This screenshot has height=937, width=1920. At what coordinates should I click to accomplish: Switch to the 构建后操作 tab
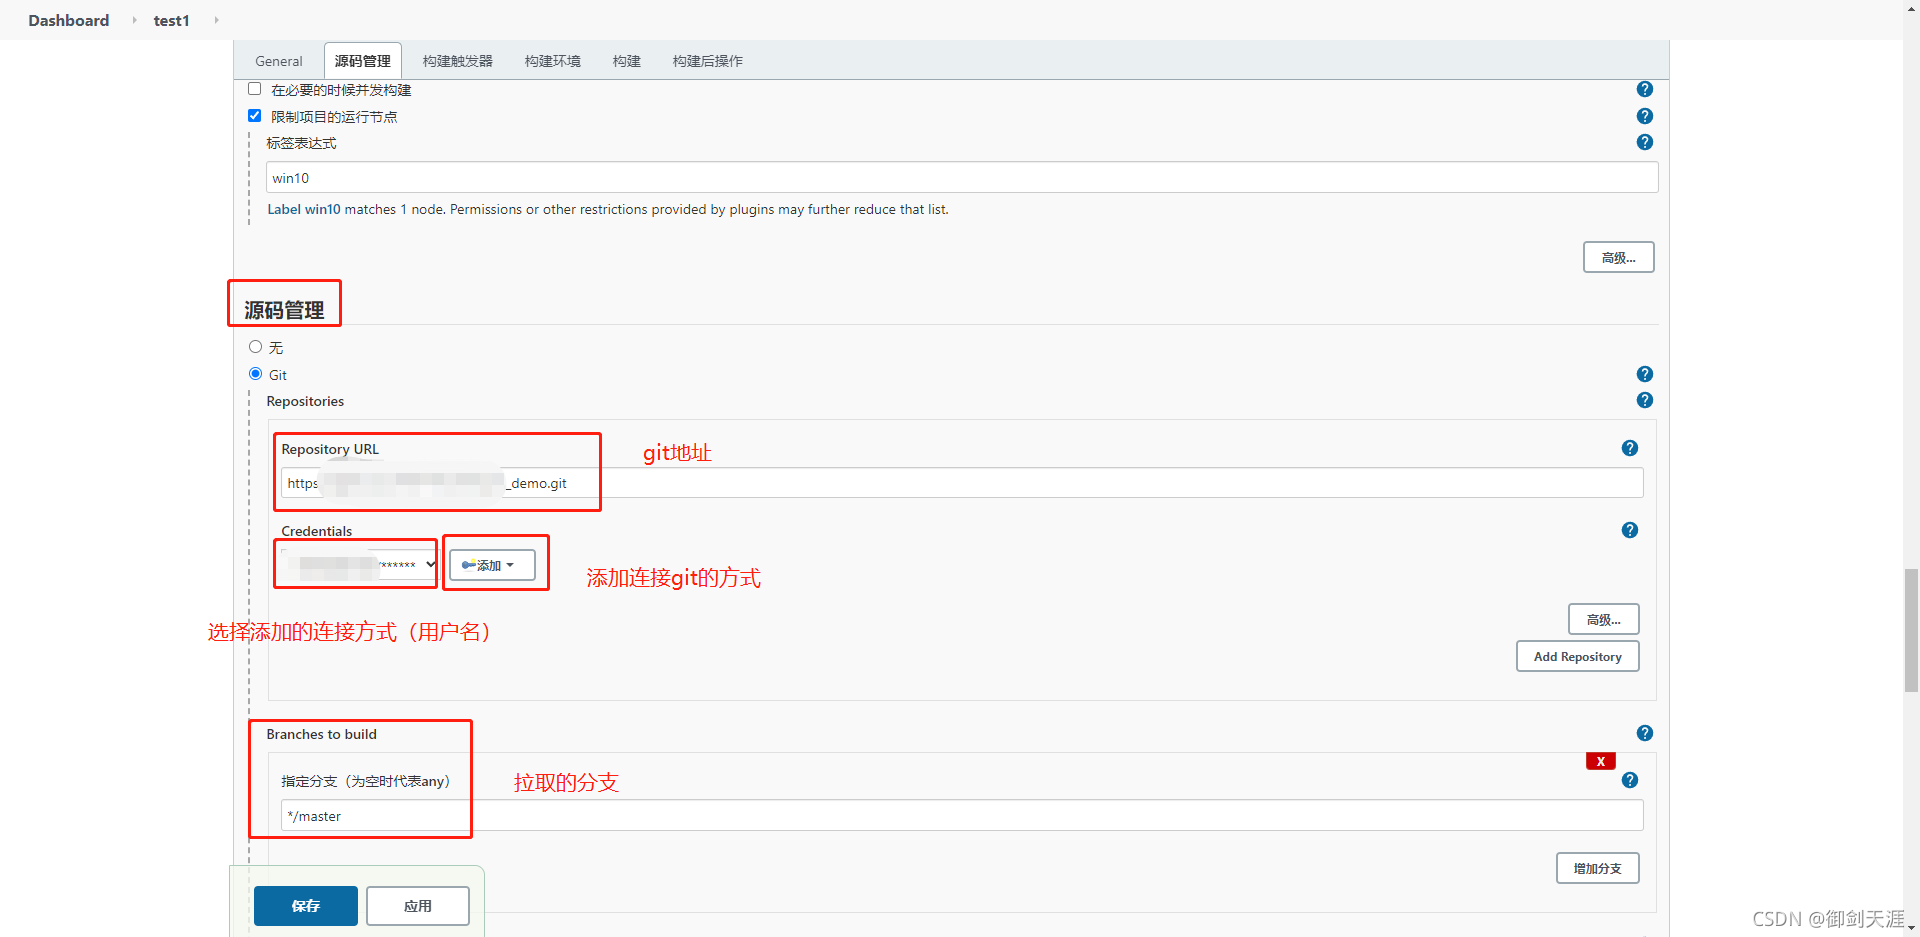pos(707,61)
